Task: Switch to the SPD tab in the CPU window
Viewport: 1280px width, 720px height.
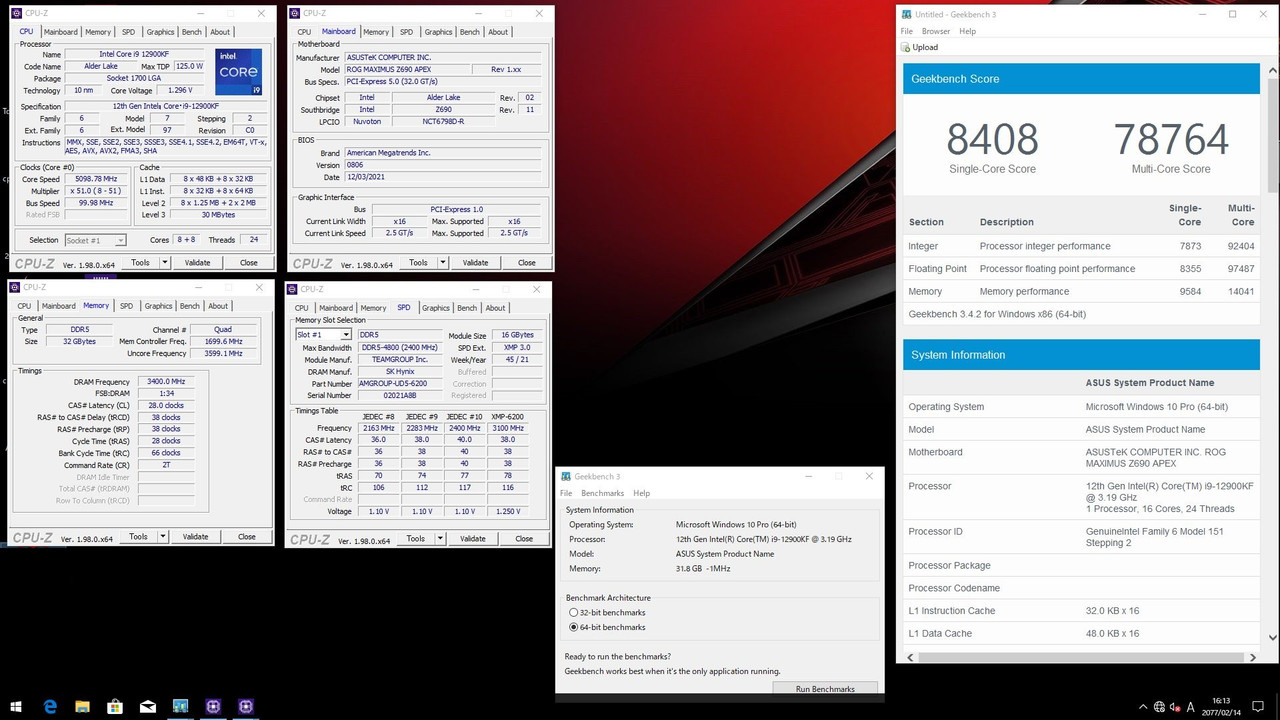Action: click(128, 32)
